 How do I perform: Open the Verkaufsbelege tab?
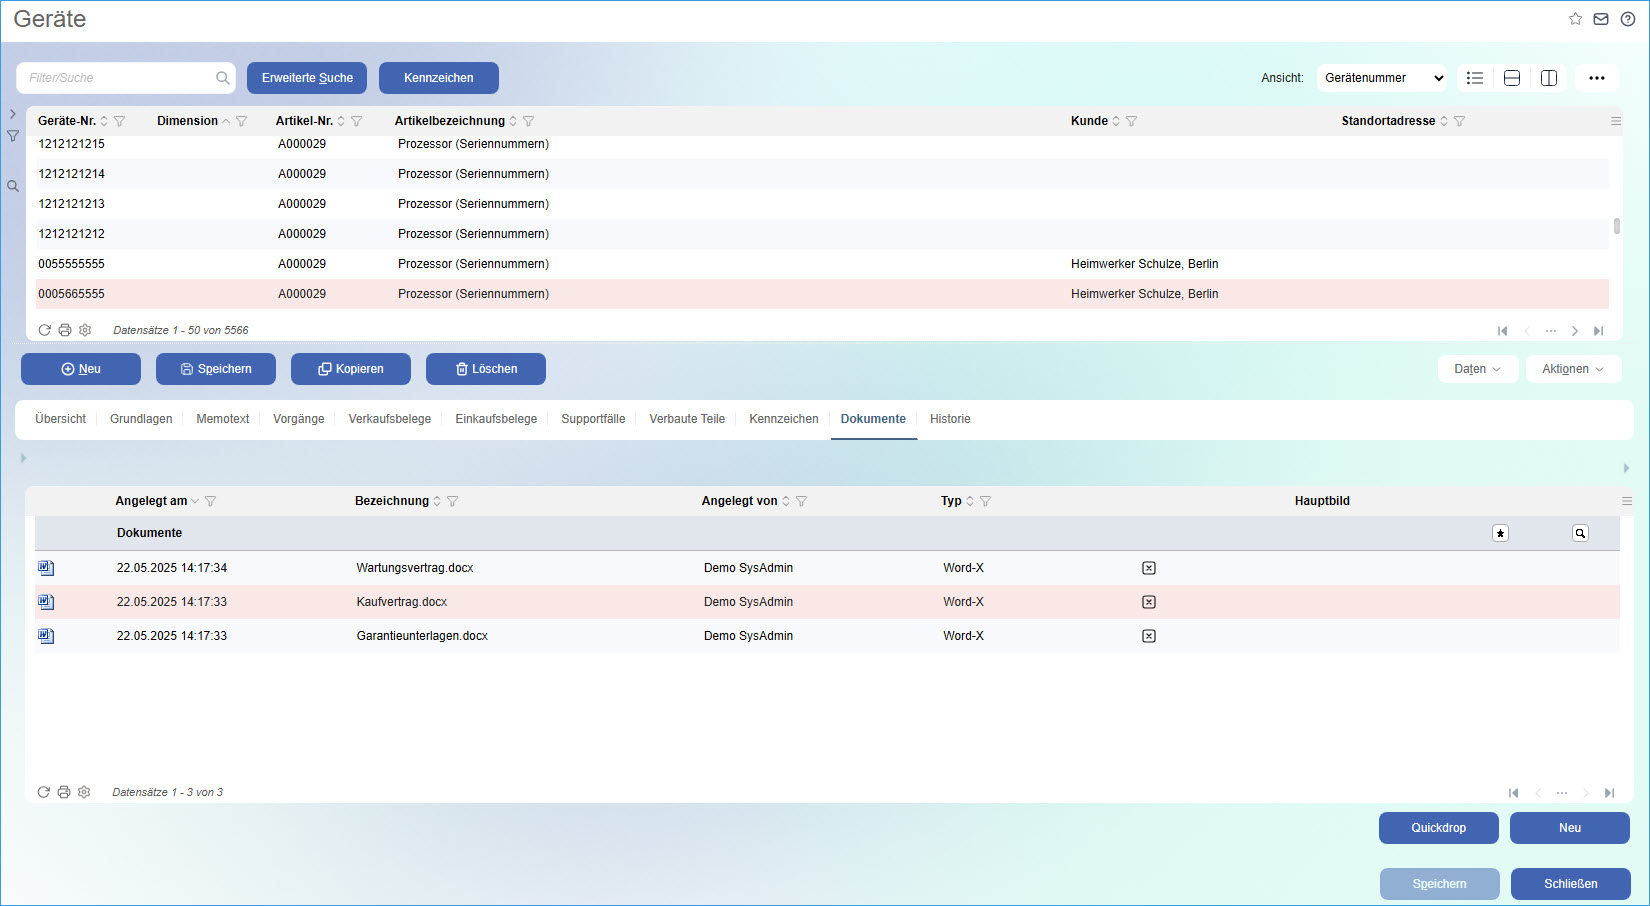389,419
